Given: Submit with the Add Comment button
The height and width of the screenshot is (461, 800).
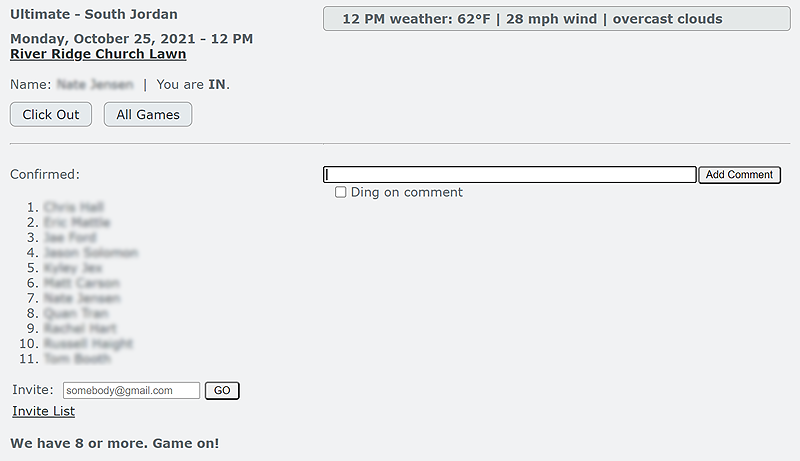Looking at the screenshot, I should (739, 175).
